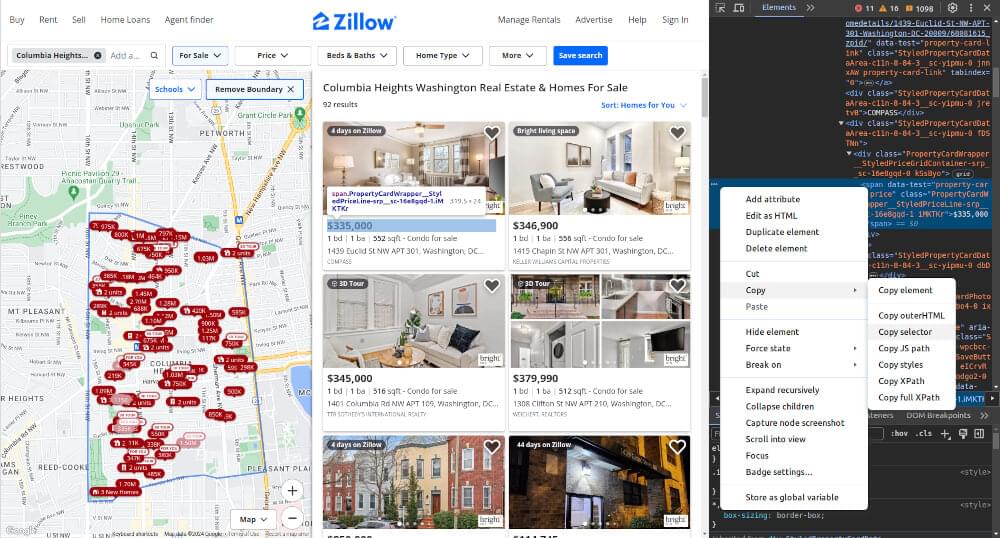Open the DevTools three-dot customize menu

point(971,8)
